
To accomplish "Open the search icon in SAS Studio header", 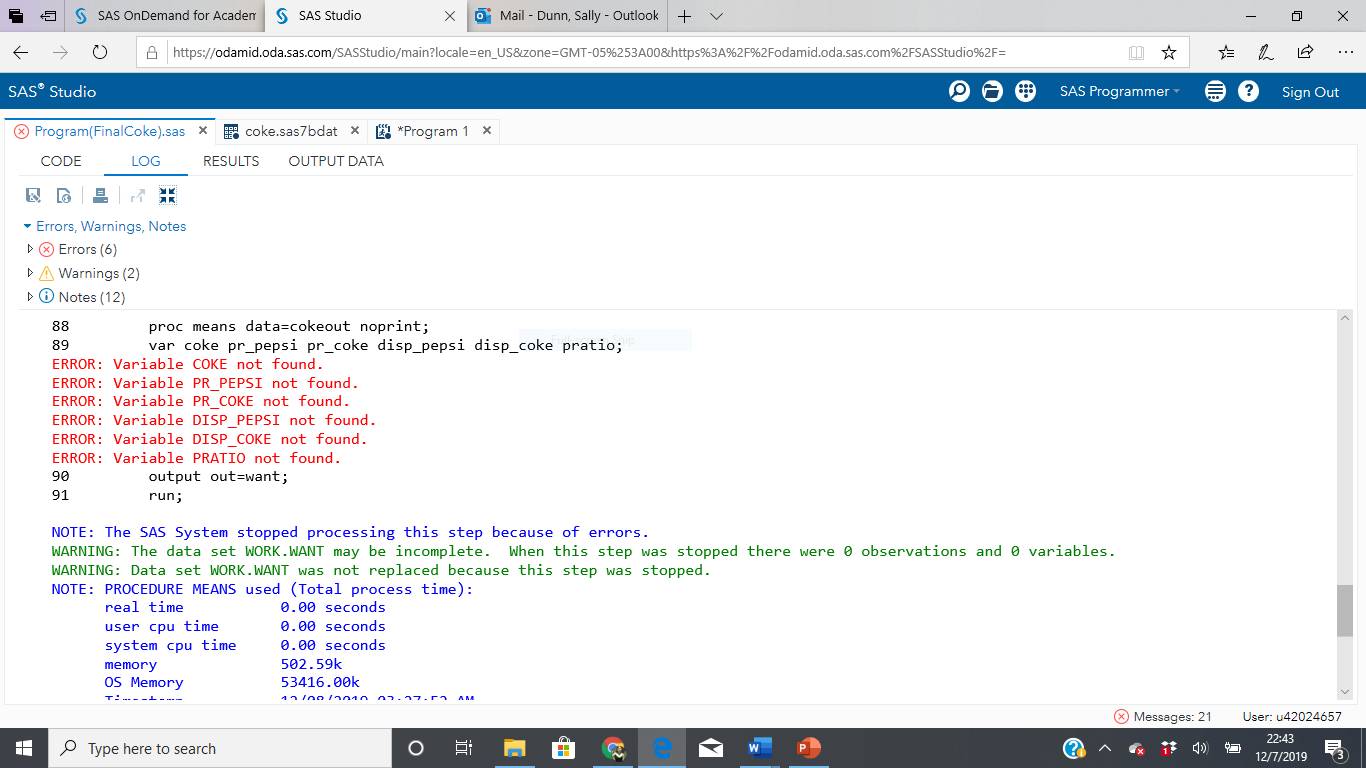I will point(959,91).
